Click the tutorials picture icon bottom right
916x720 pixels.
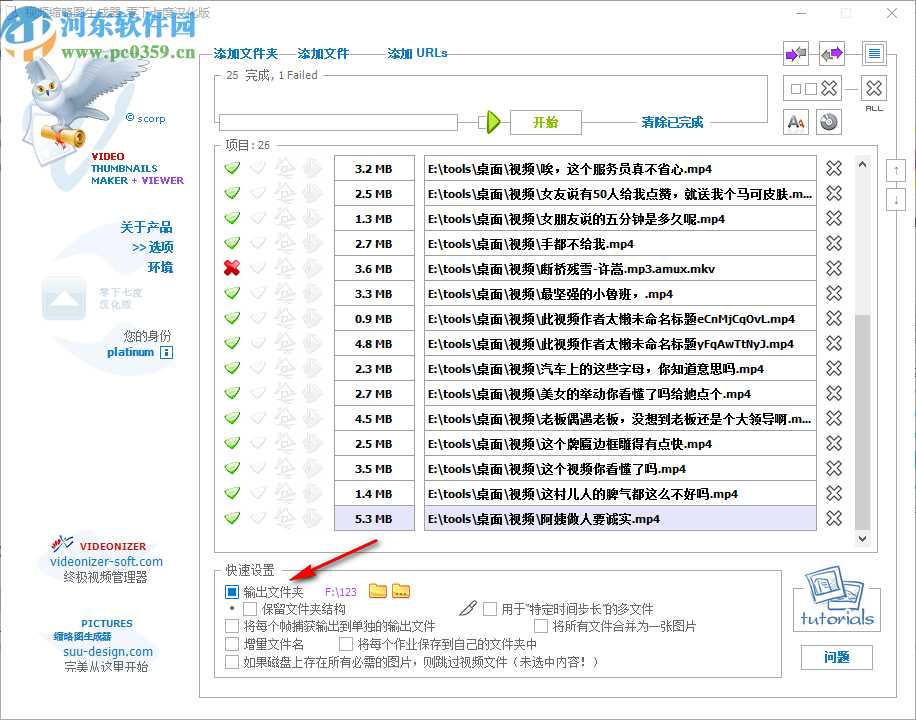point(836,595)
